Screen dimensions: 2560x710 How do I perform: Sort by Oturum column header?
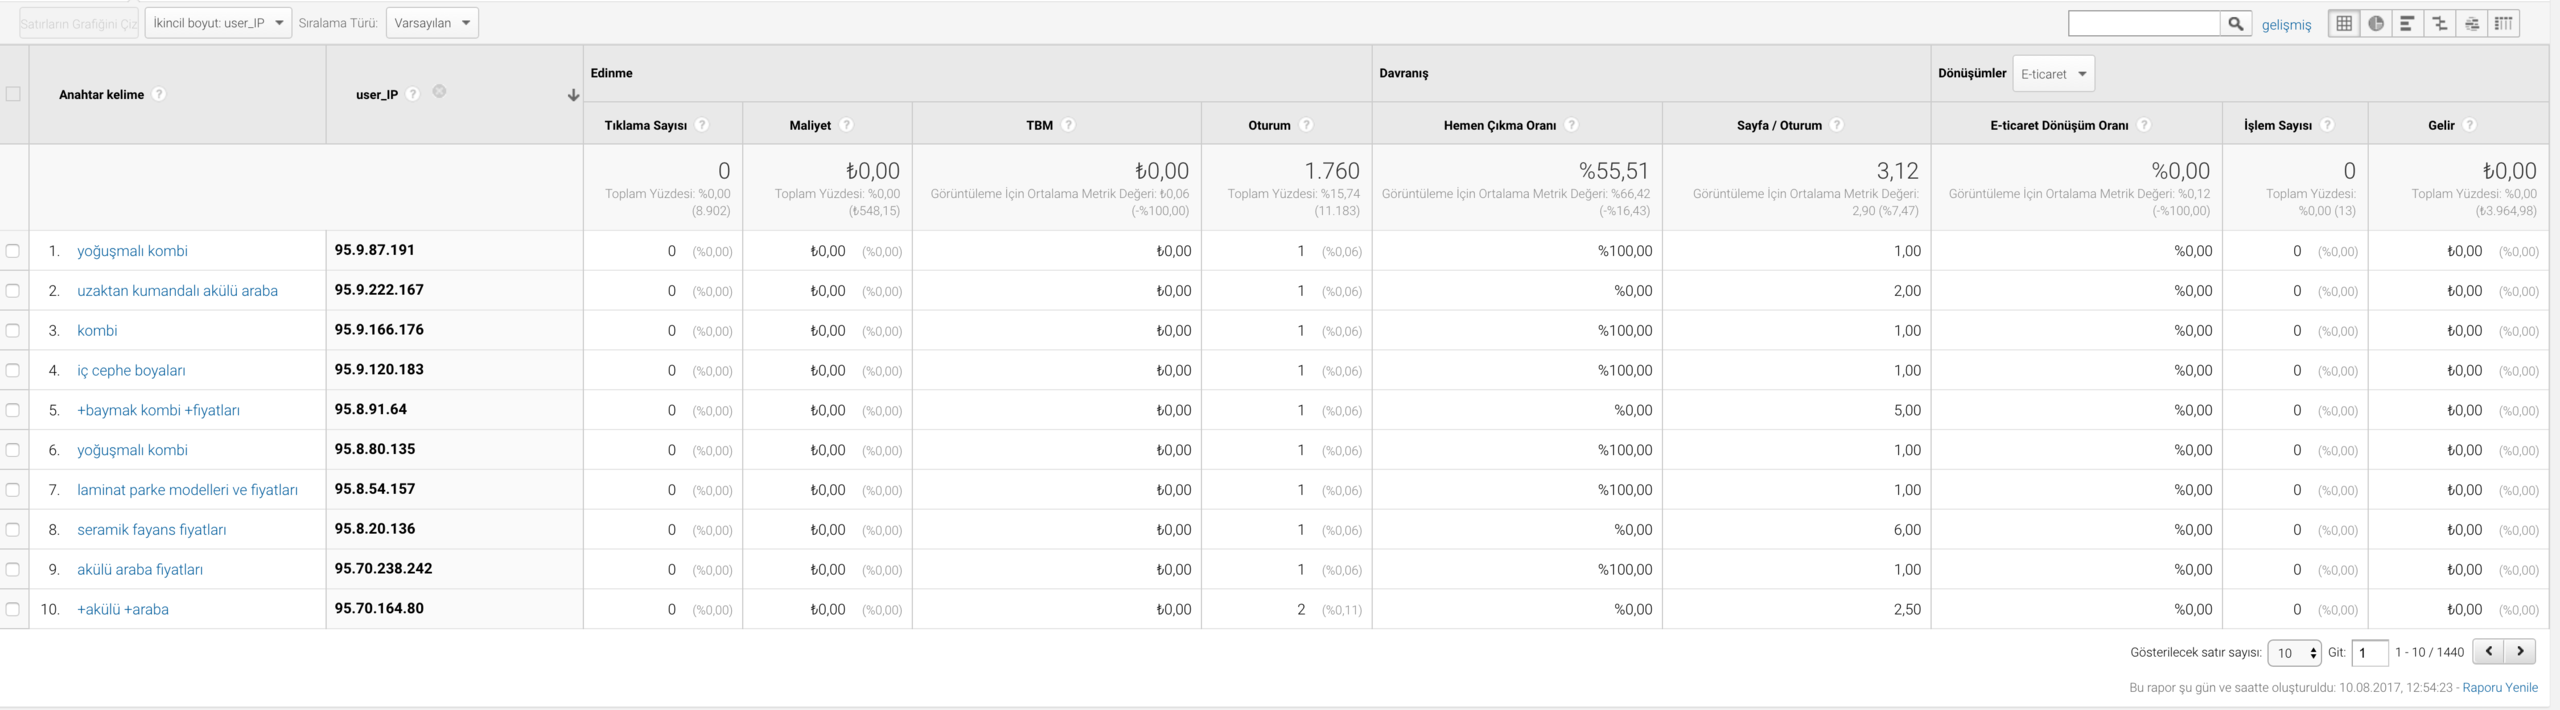[x=1269, y=125]
